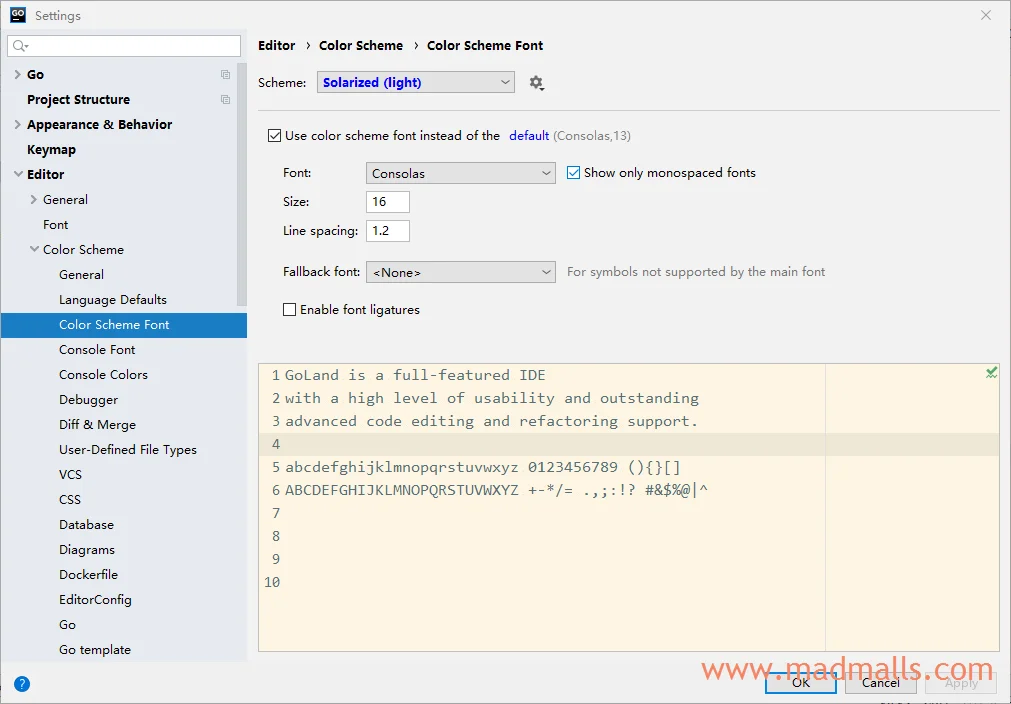Enable font ligatures checkbox

(290, 310)
